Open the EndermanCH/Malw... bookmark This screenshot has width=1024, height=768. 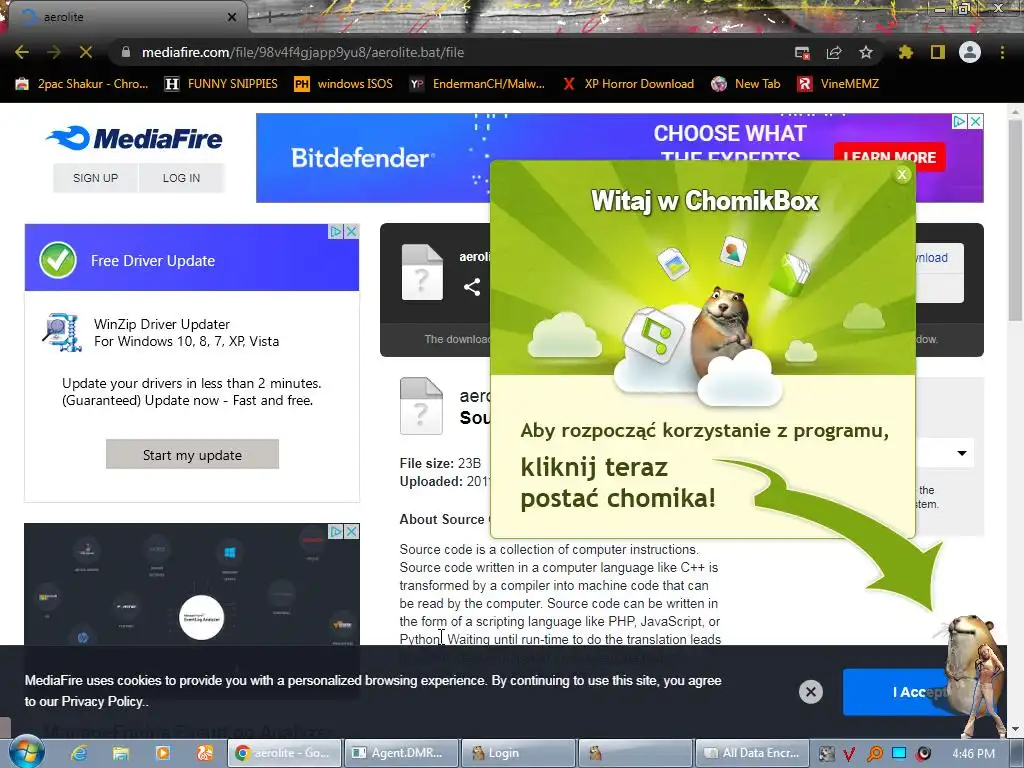[477, 84]
